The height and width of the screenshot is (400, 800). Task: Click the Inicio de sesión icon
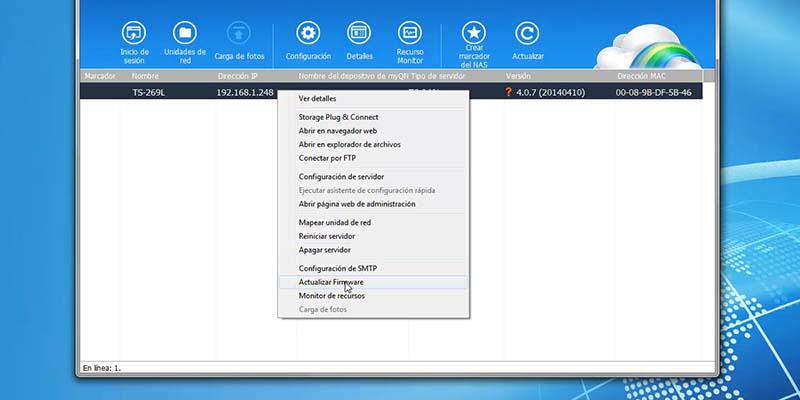pyautogui.click(x=134, y=33)
